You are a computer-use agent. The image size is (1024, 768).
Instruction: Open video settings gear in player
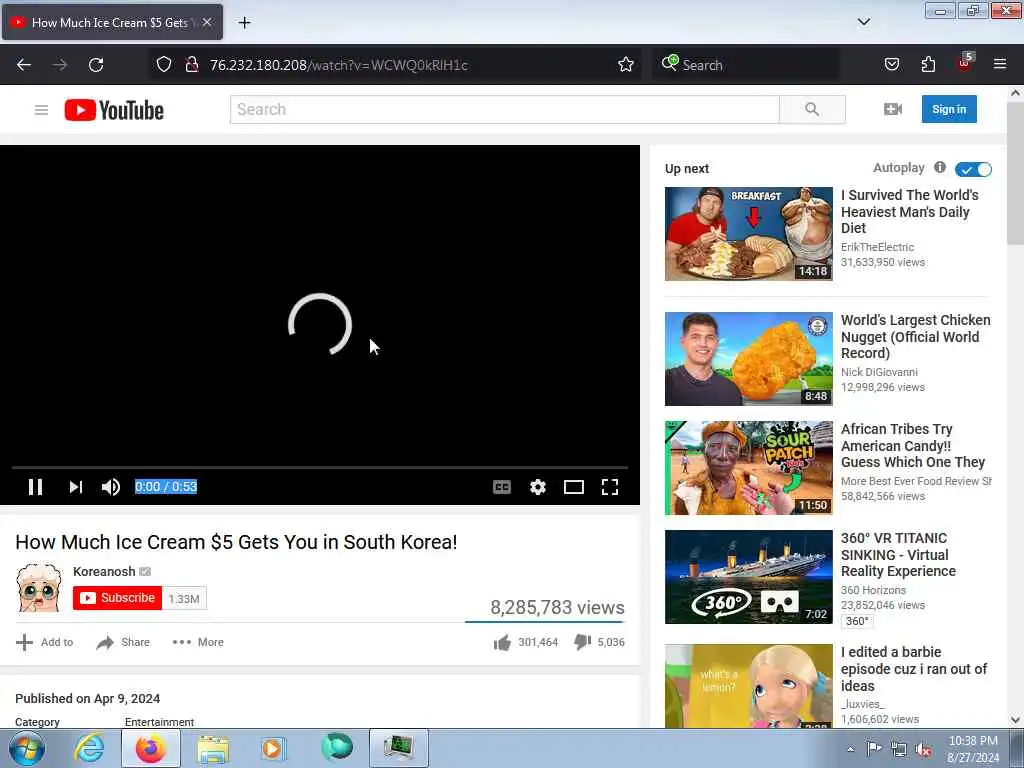537,487
